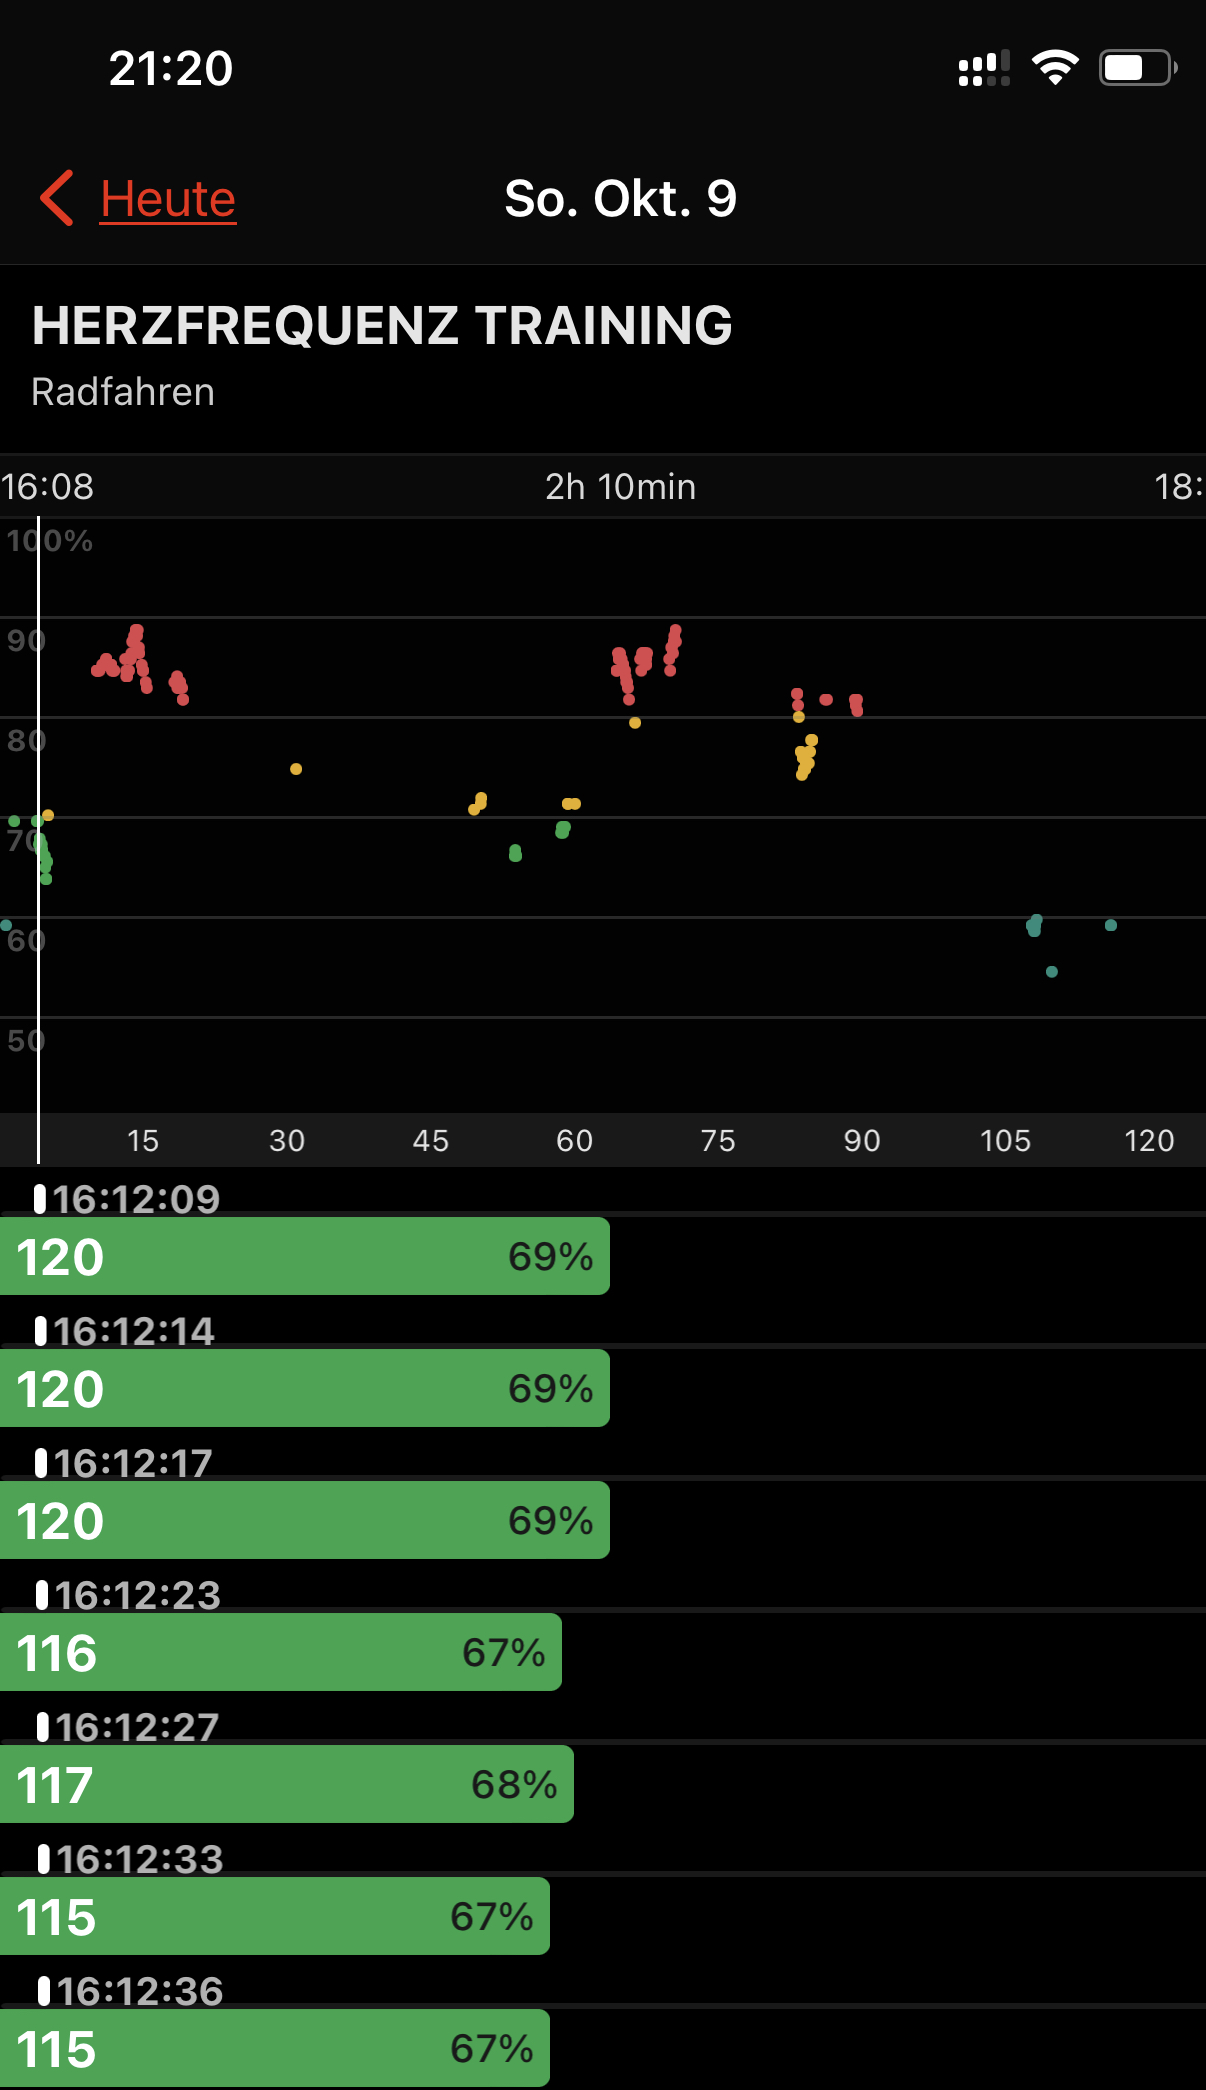This screenshot has width=1206, height=2090.
Task: Tap the lone yellow dot near minute 30
Action: [296, 769]
